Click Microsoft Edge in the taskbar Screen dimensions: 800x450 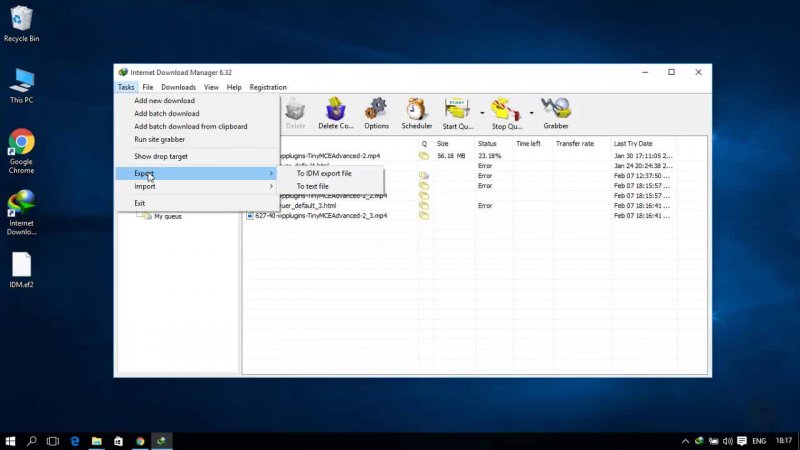tap(75, 440)
